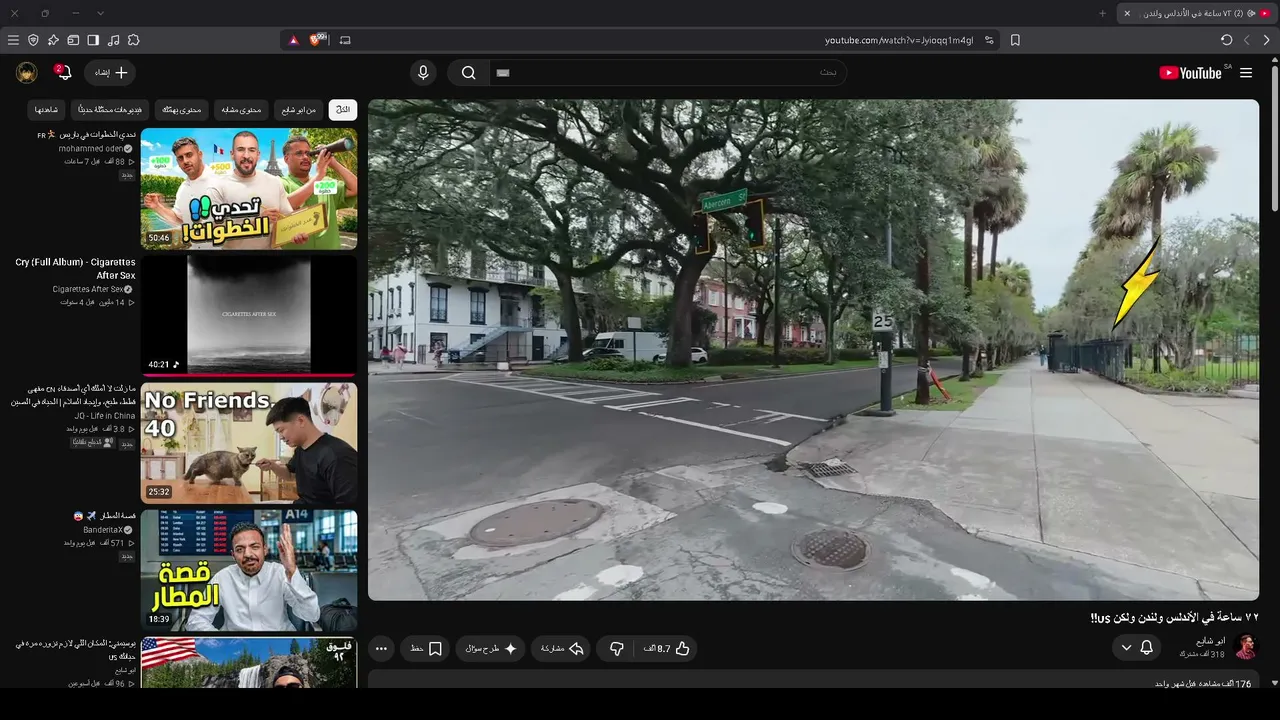This screenshot has width=1280, height=720.
Task: Open the قصة المطار video thumbnail
Action: (x=249, y=570)
